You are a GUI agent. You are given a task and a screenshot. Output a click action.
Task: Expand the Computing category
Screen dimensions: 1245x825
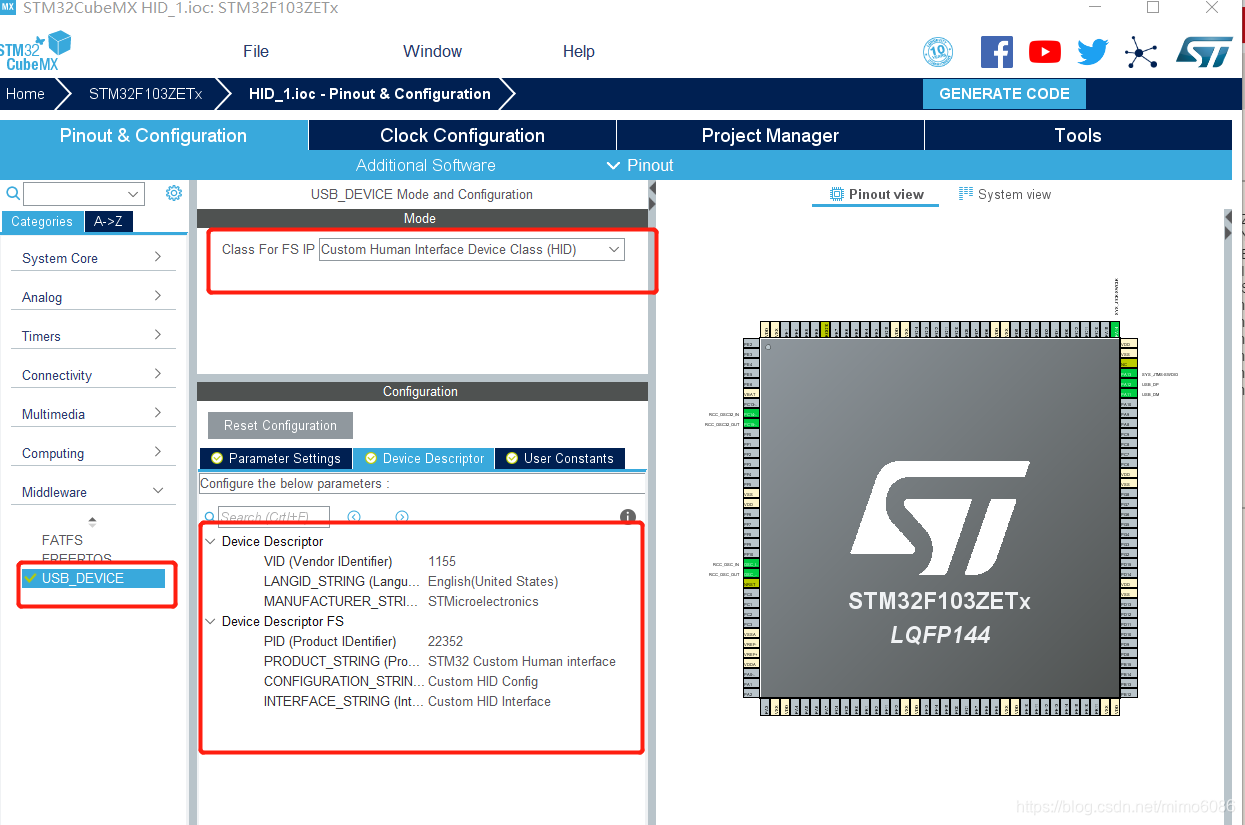click(92, 453)
